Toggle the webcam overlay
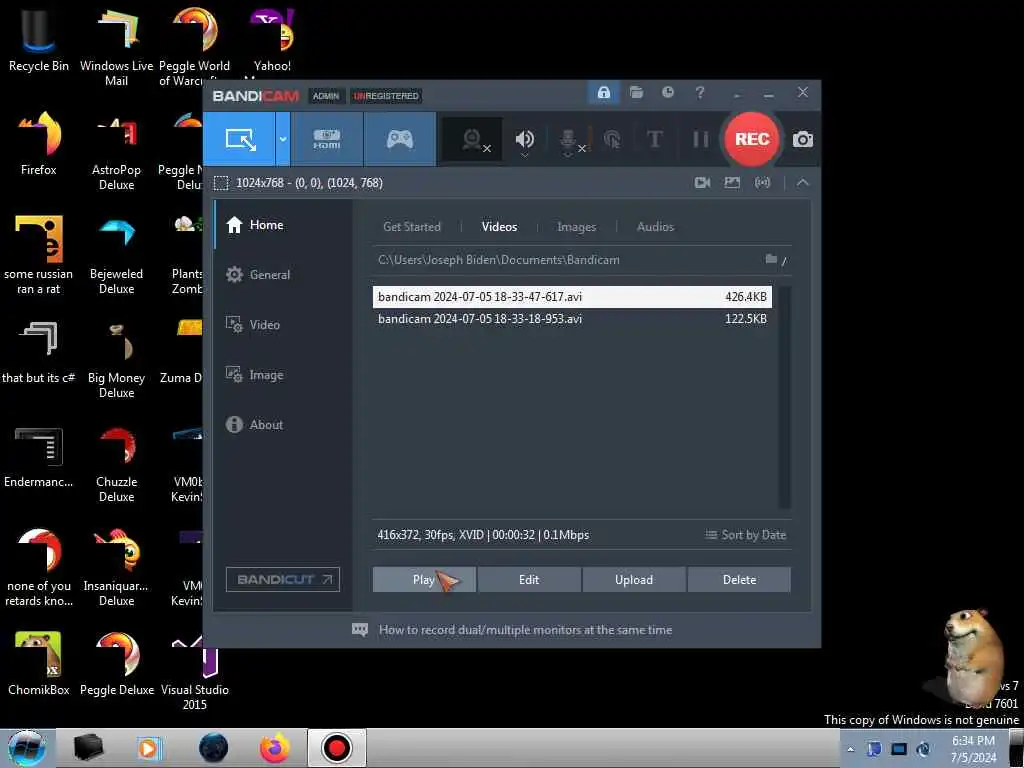 point(473,139)
